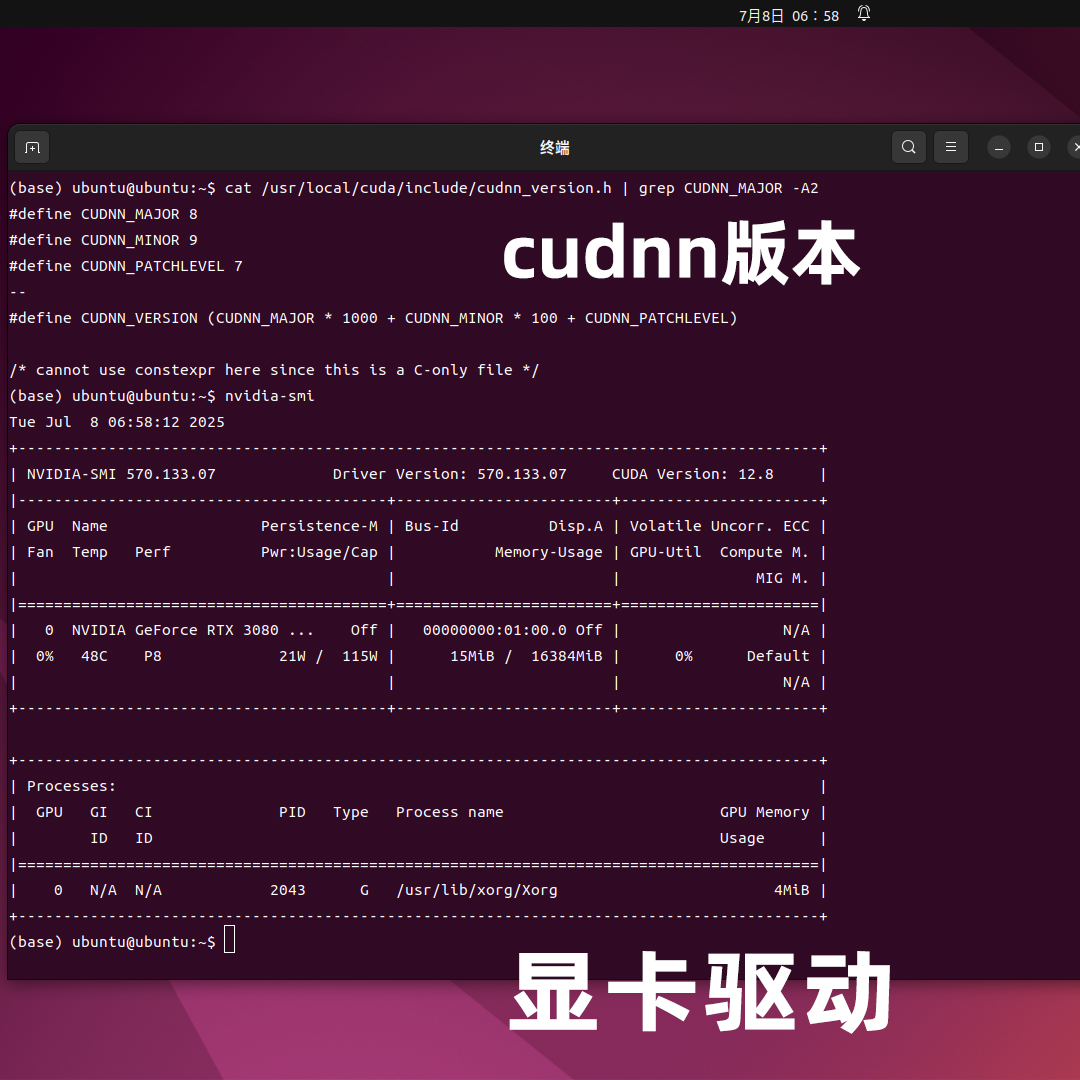This screenshot has height=1080, width=1080.
Task: Click the timestamp "Tue Jul 8 06:58:12 2025"
Action: pyautogui.click(x=117, y=422)
